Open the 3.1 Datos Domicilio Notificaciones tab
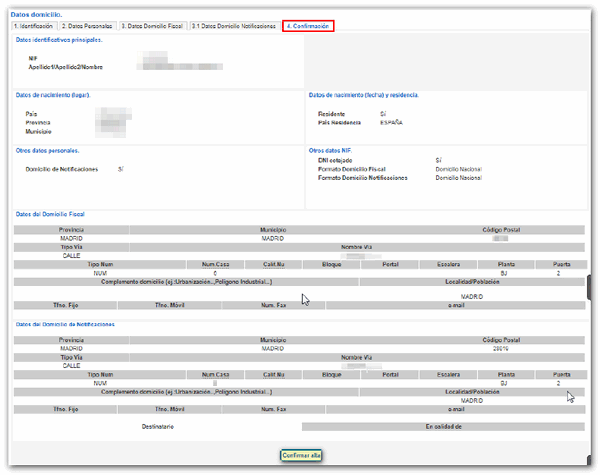The height and width of the screenshot is (475, 600). 234,26
